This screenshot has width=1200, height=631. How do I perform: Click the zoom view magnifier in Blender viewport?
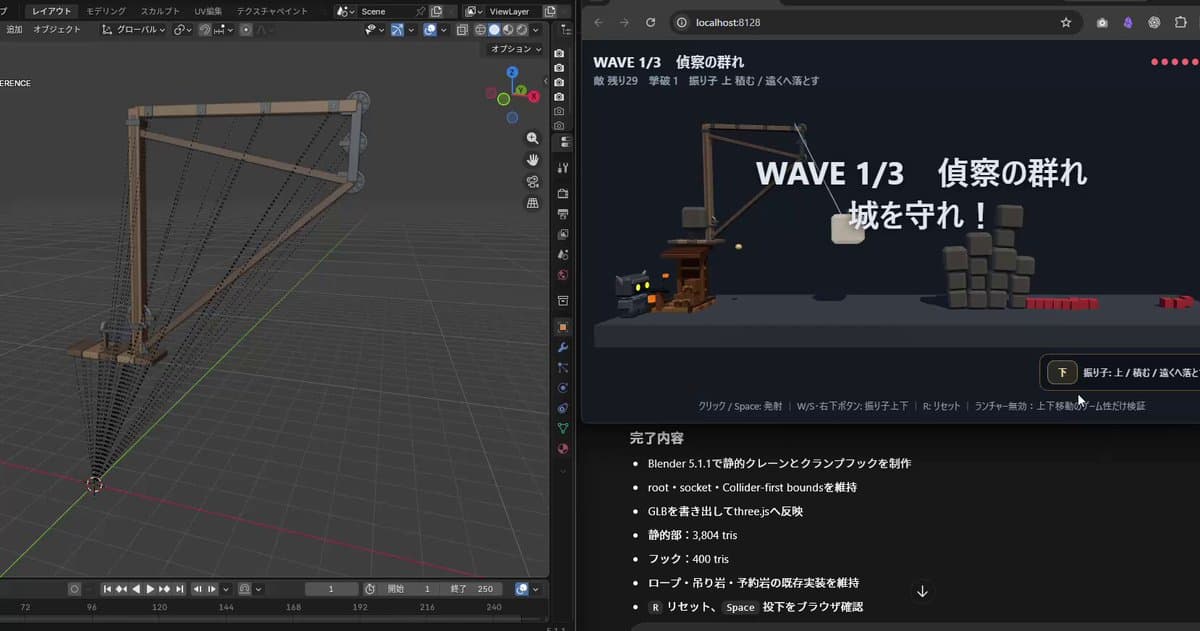[x=532, y=138]
